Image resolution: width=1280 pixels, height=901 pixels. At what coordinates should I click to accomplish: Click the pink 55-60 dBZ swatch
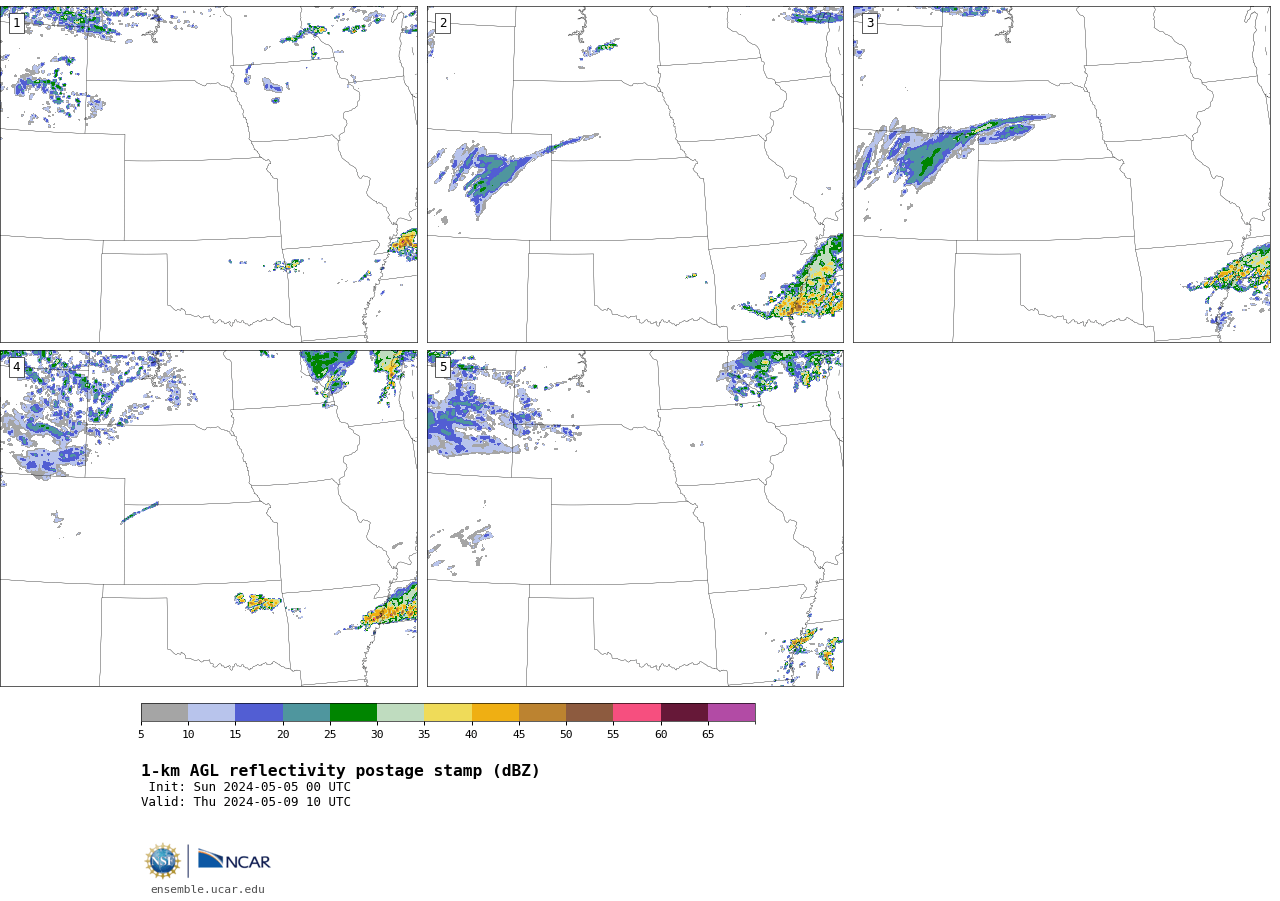pyautogui.click(x=637, y=712)
